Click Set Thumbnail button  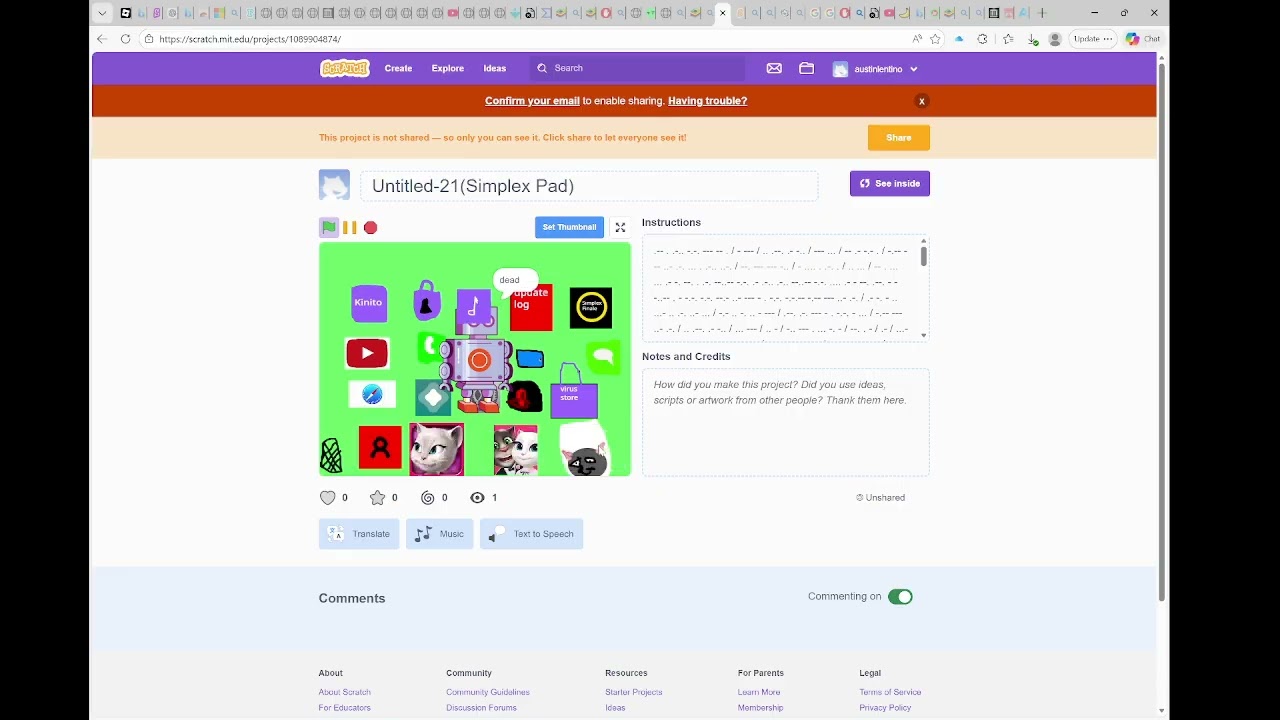coord(569,227)
